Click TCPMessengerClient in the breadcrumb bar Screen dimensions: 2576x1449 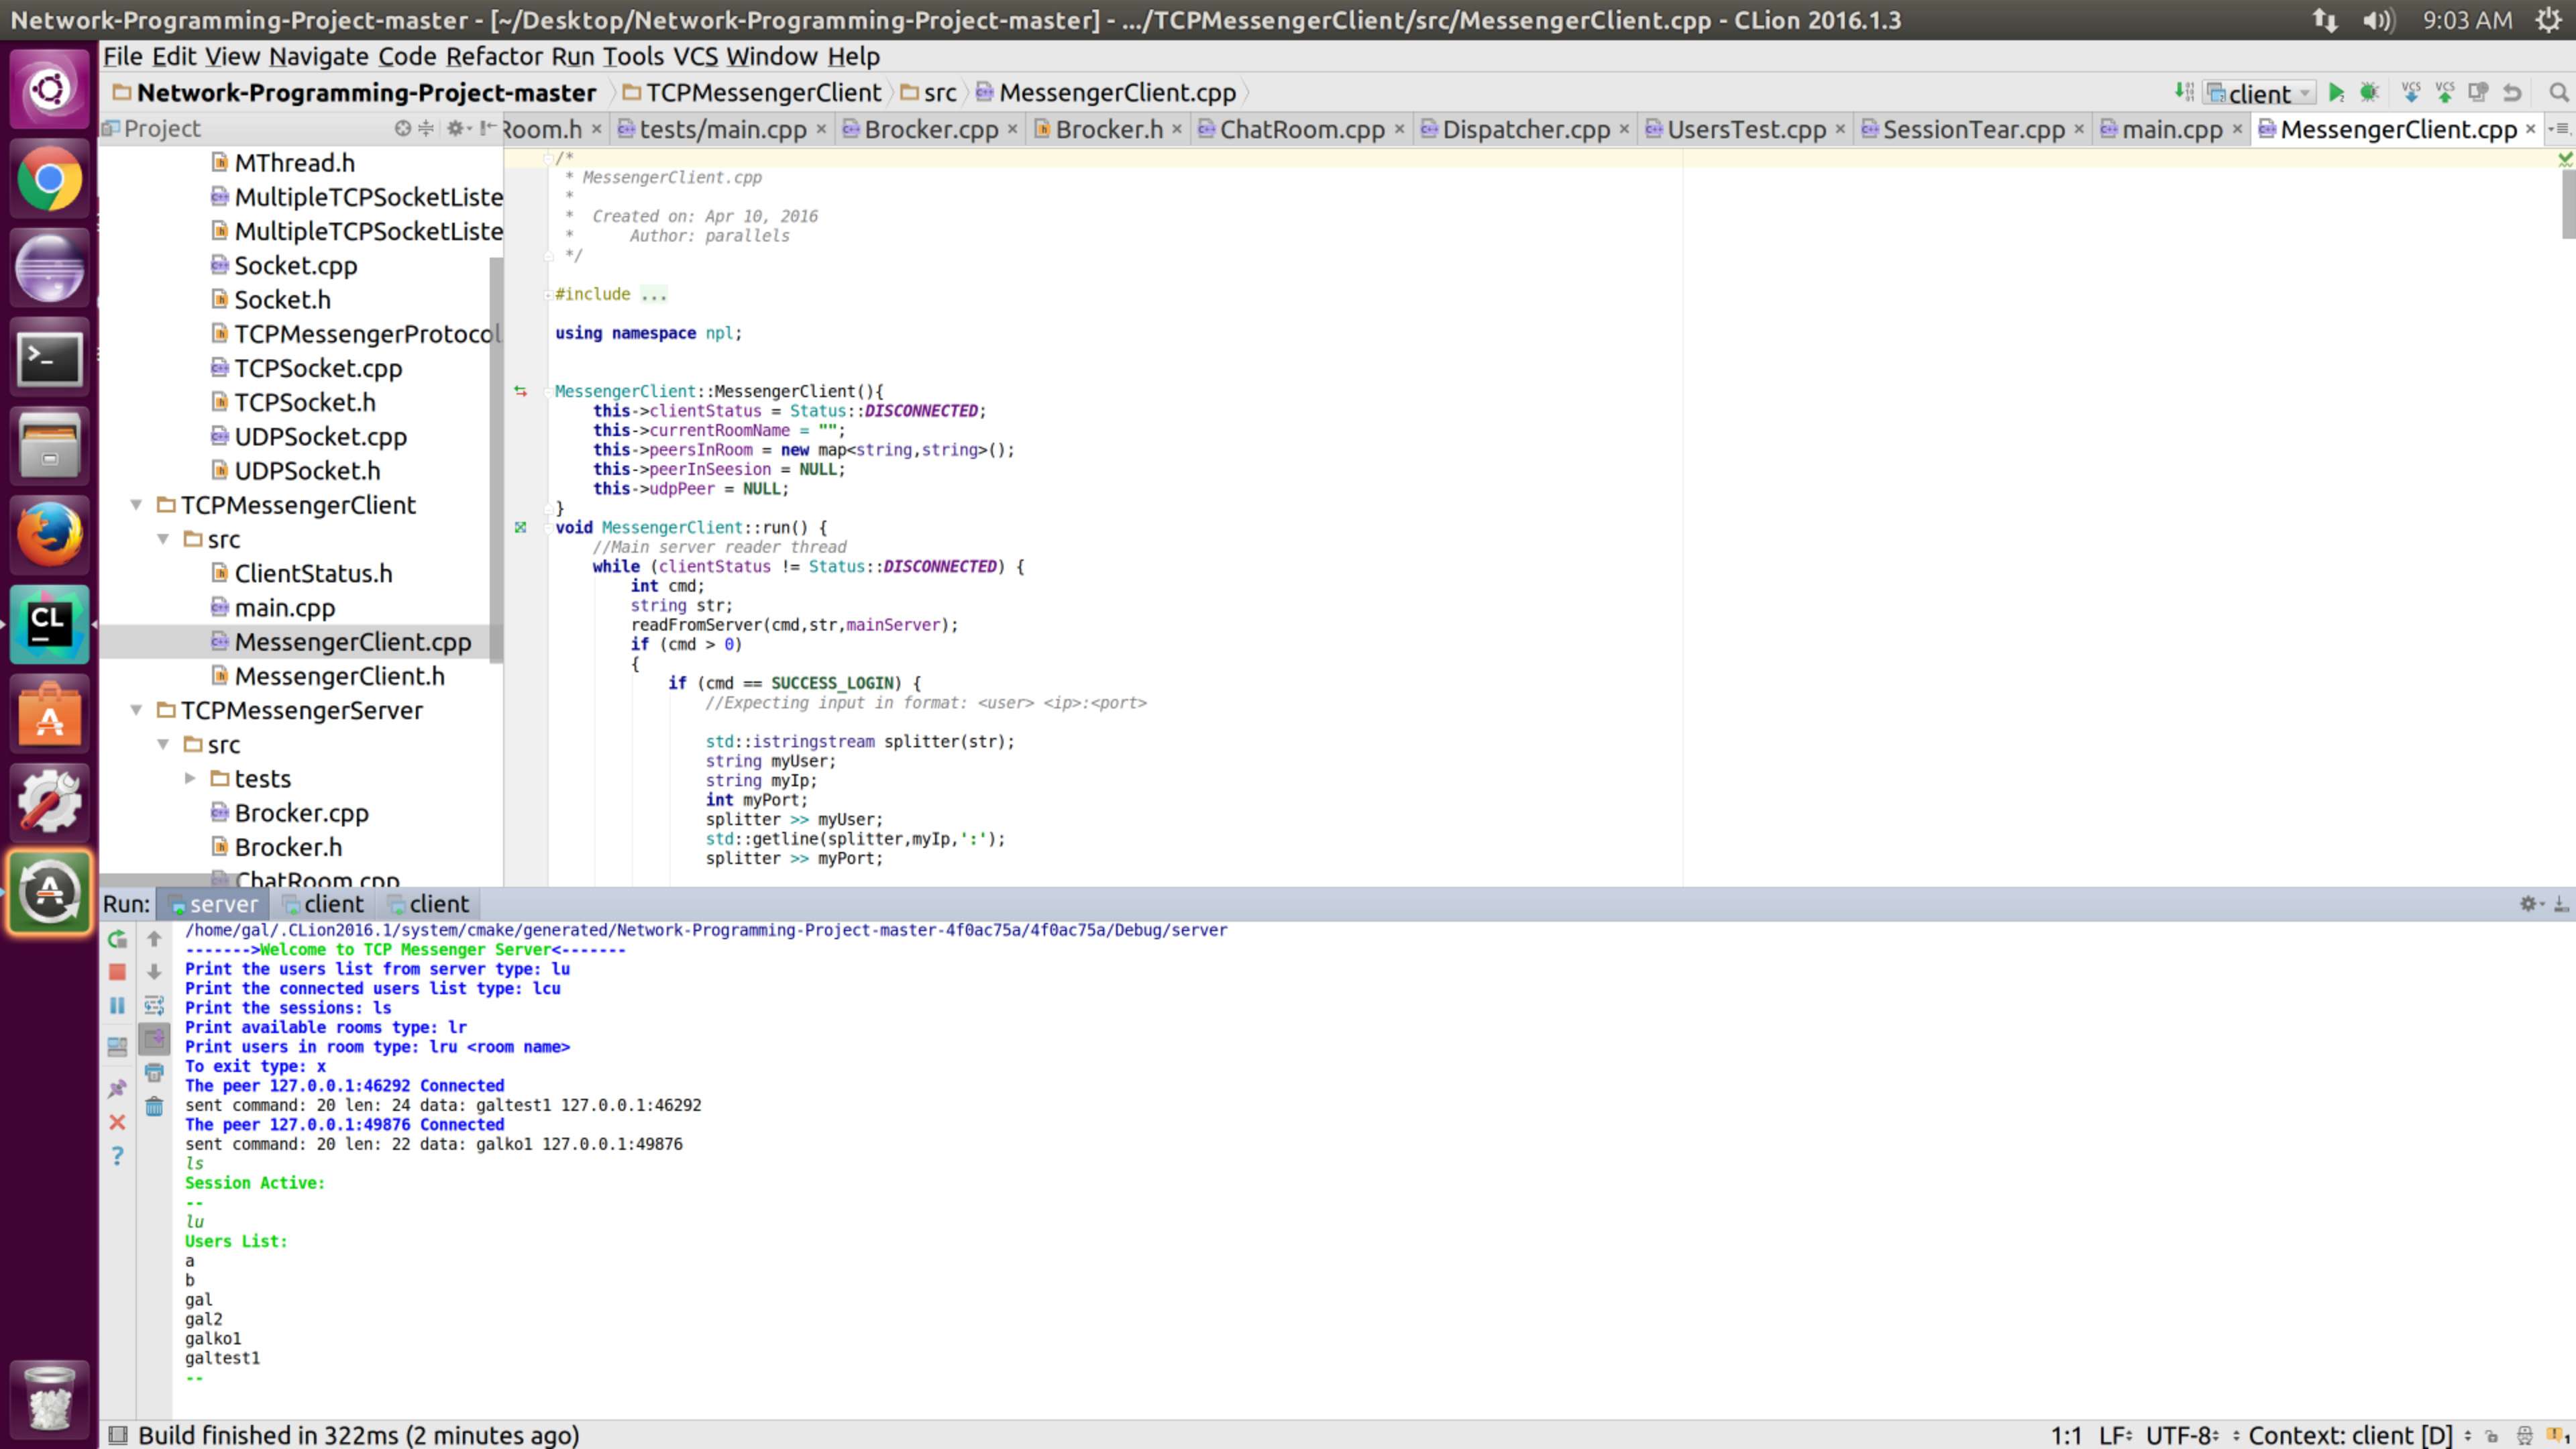tap(762, 93)
